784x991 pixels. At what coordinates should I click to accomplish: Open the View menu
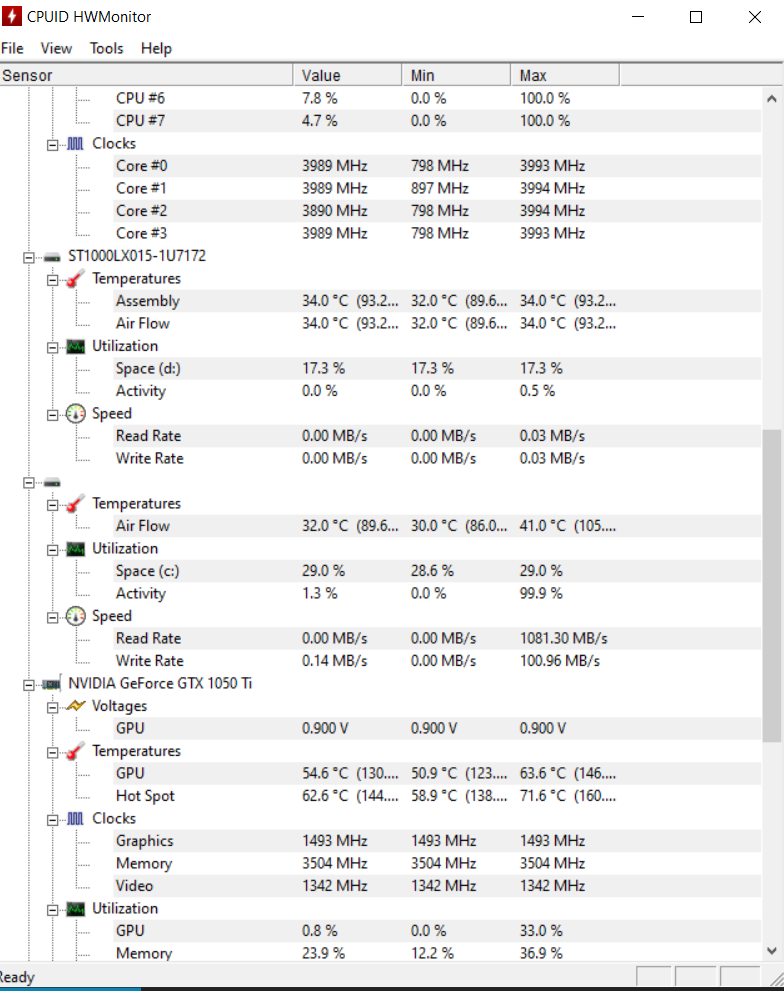[56, 49]
